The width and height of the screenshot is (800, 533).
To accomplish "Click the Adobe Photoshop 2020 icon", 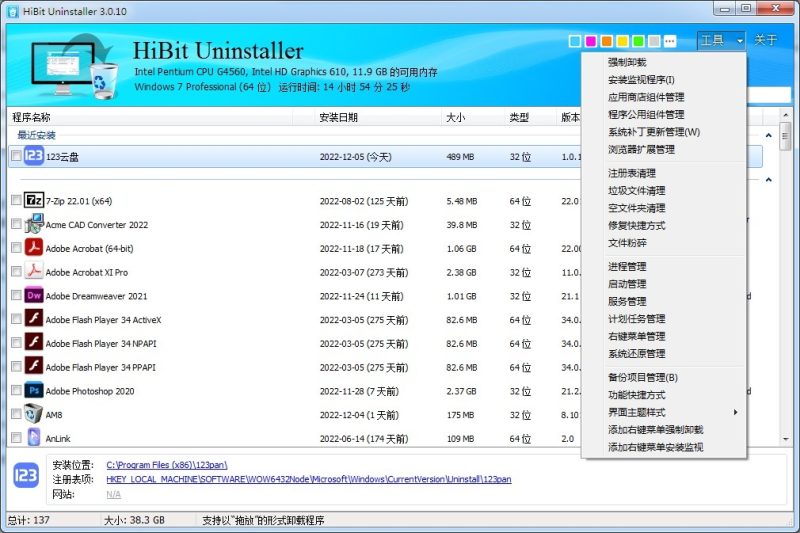I will 34,390.
